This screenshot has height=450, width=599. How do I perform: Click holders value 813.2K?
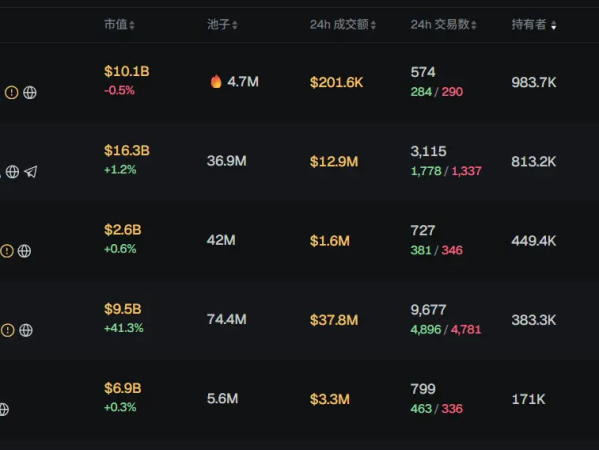coord(534,162)
